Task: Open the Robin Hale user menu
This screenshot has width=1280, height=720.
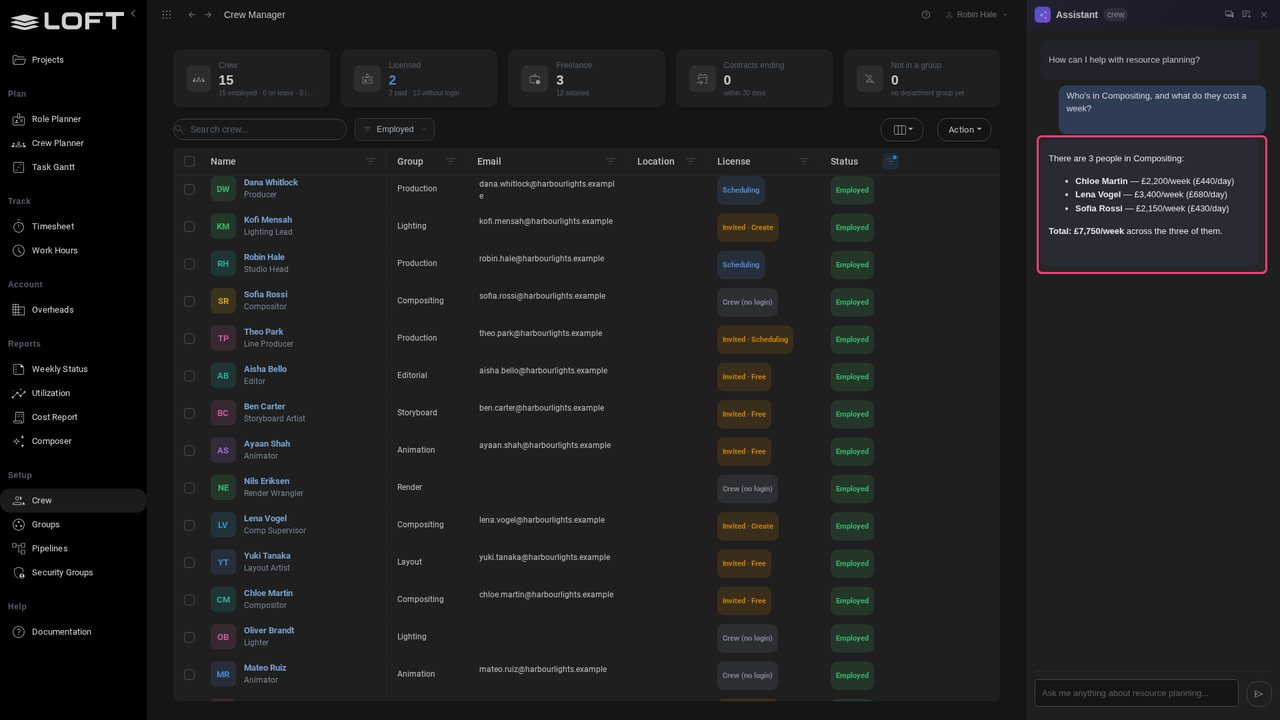Action: coord(976,15)
